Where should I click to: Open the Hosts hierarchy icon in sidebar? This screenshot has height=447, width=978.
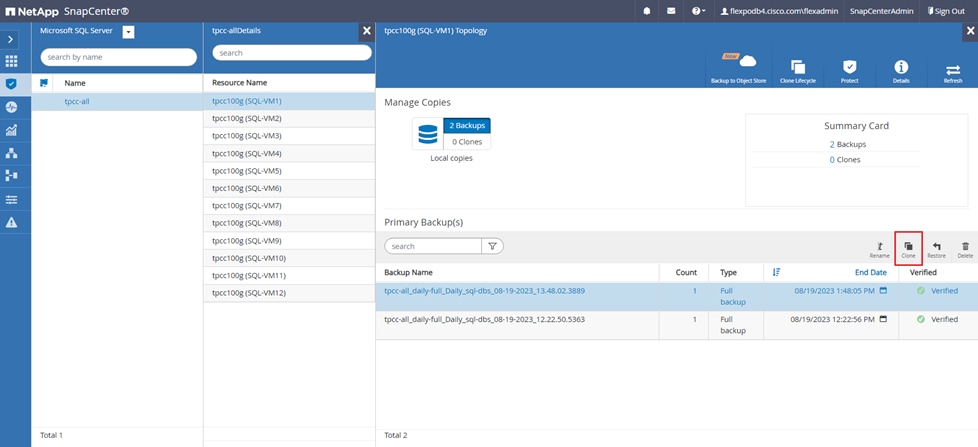11,153
